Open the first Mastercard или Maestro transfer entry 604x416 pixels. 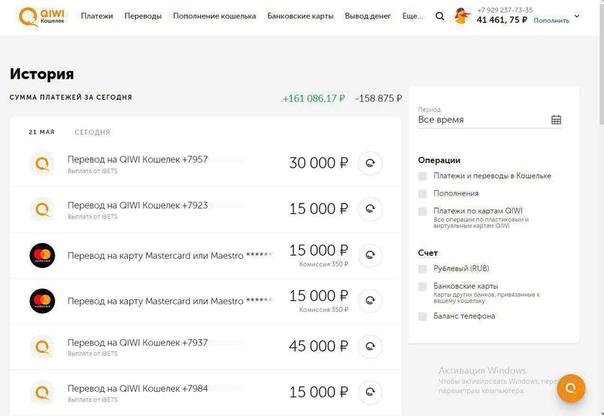pos(170,255)
